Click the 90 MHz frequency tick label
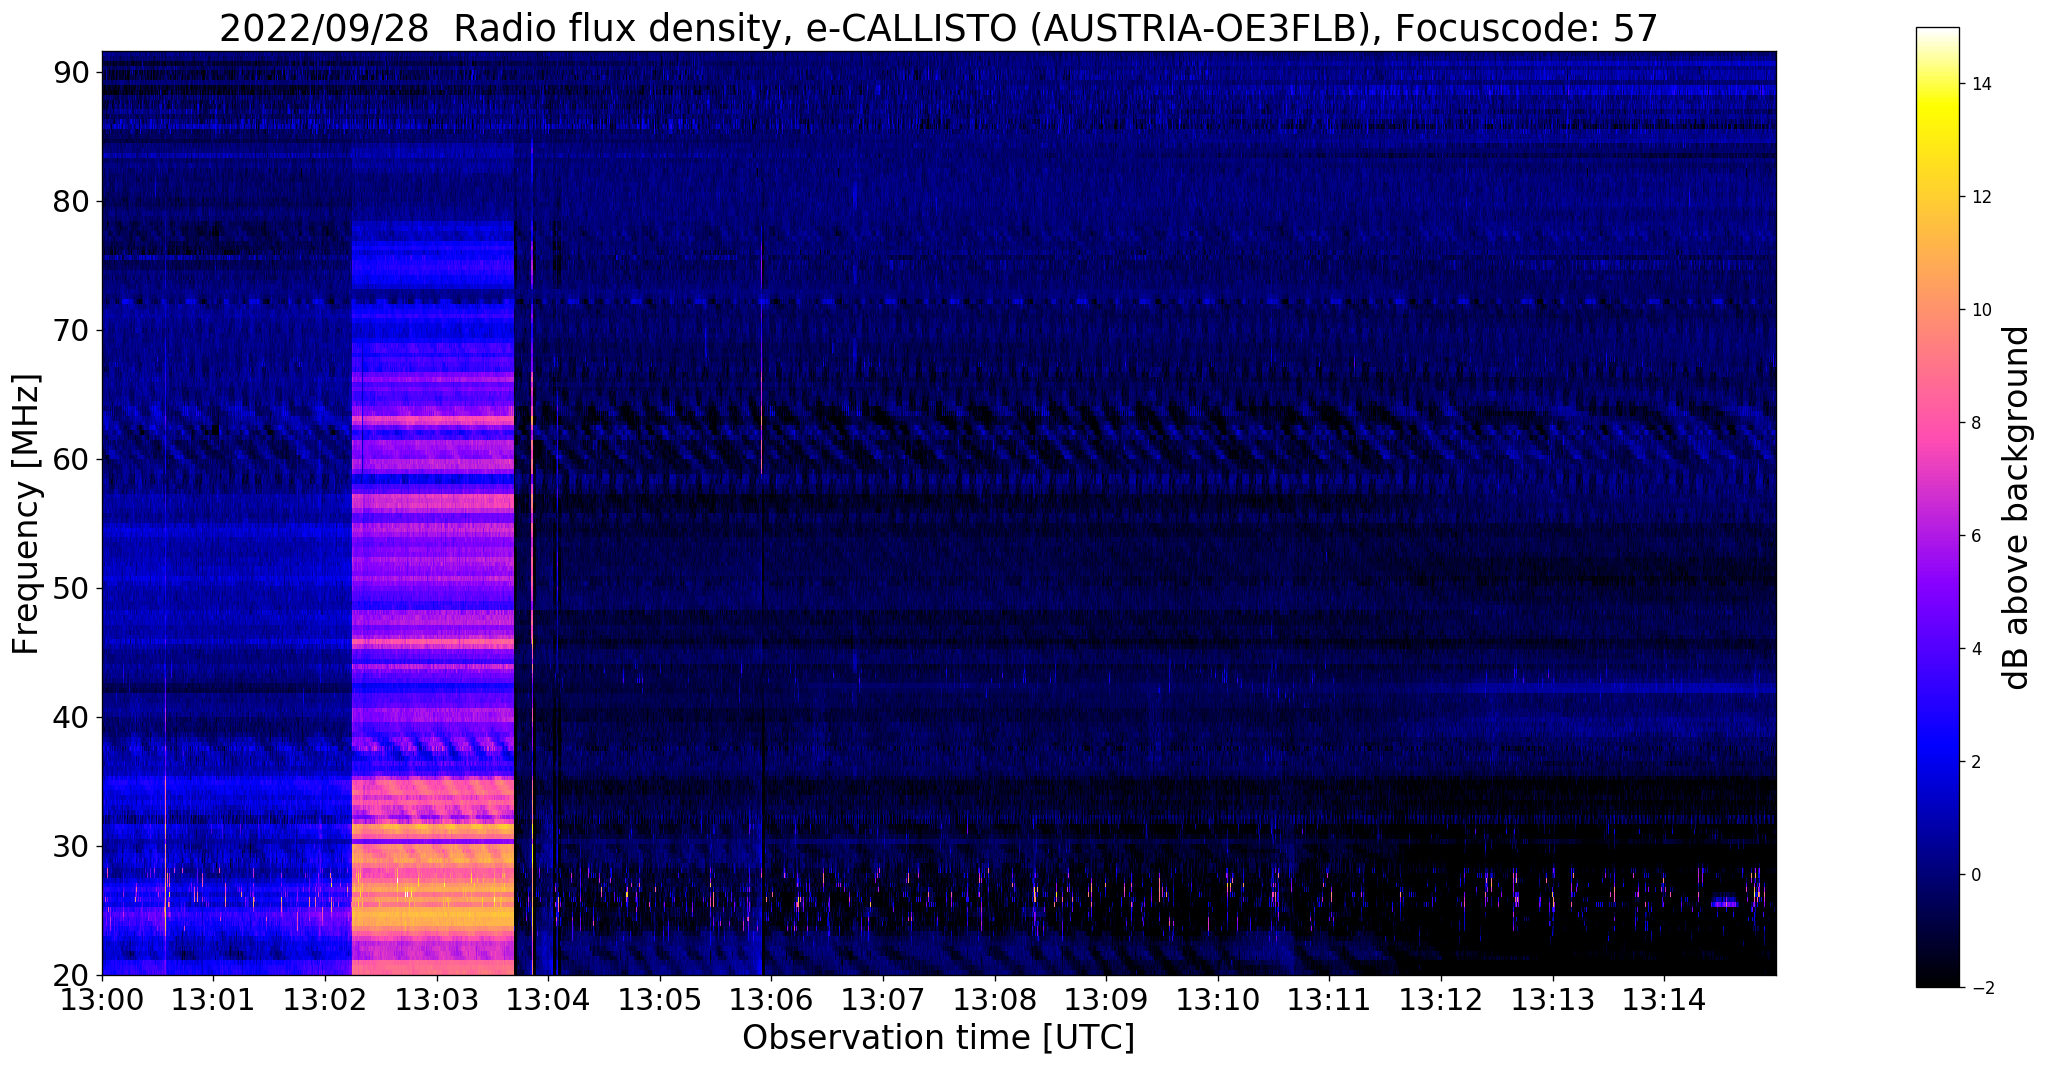Screen dimensions: 2047x1067 (x=70, y=72)
